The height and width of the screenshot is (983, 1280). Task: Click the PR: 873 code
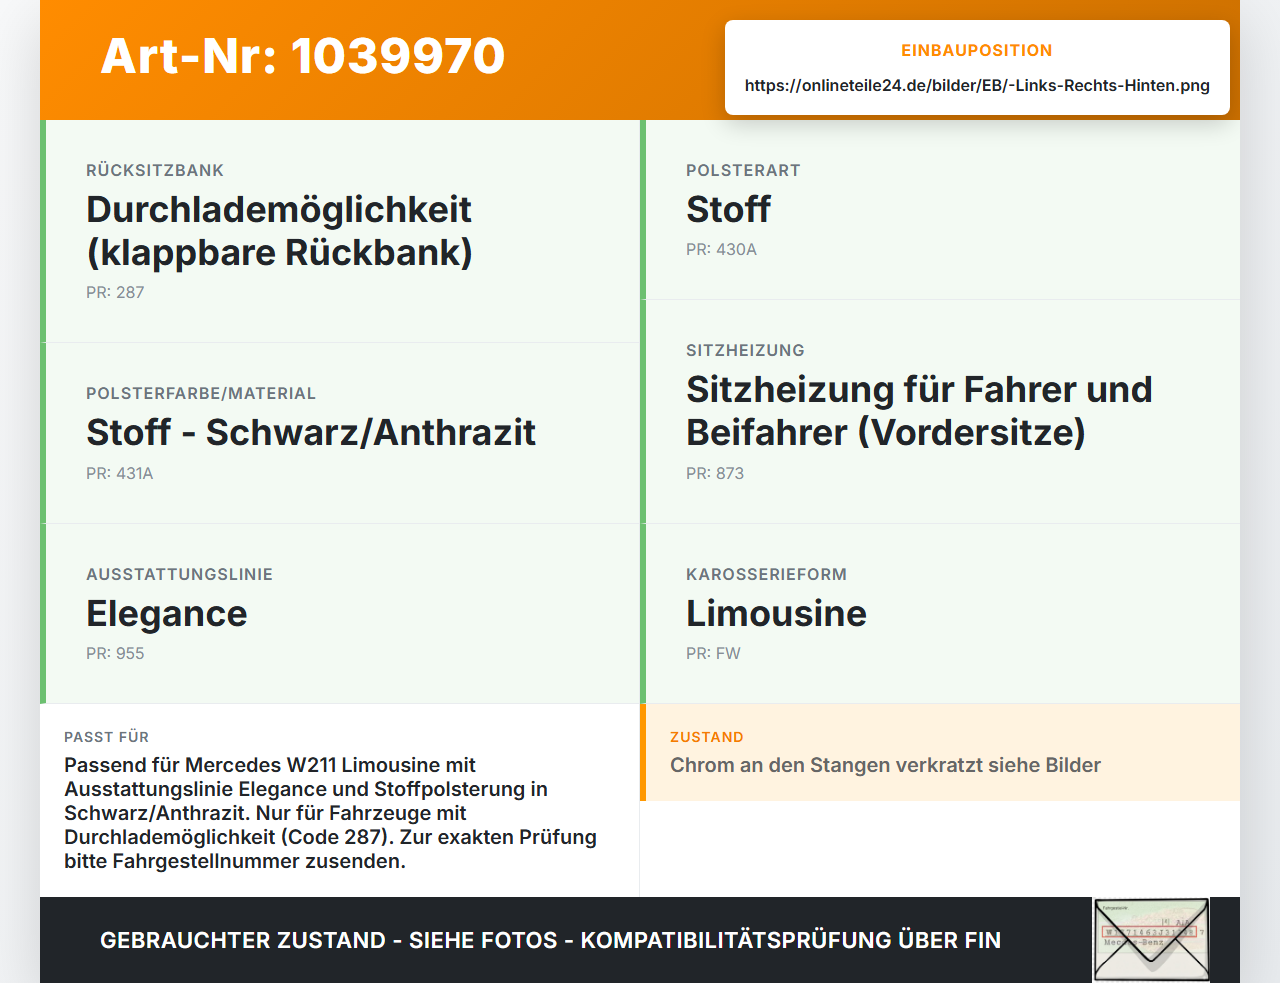[x=715, y=473]
